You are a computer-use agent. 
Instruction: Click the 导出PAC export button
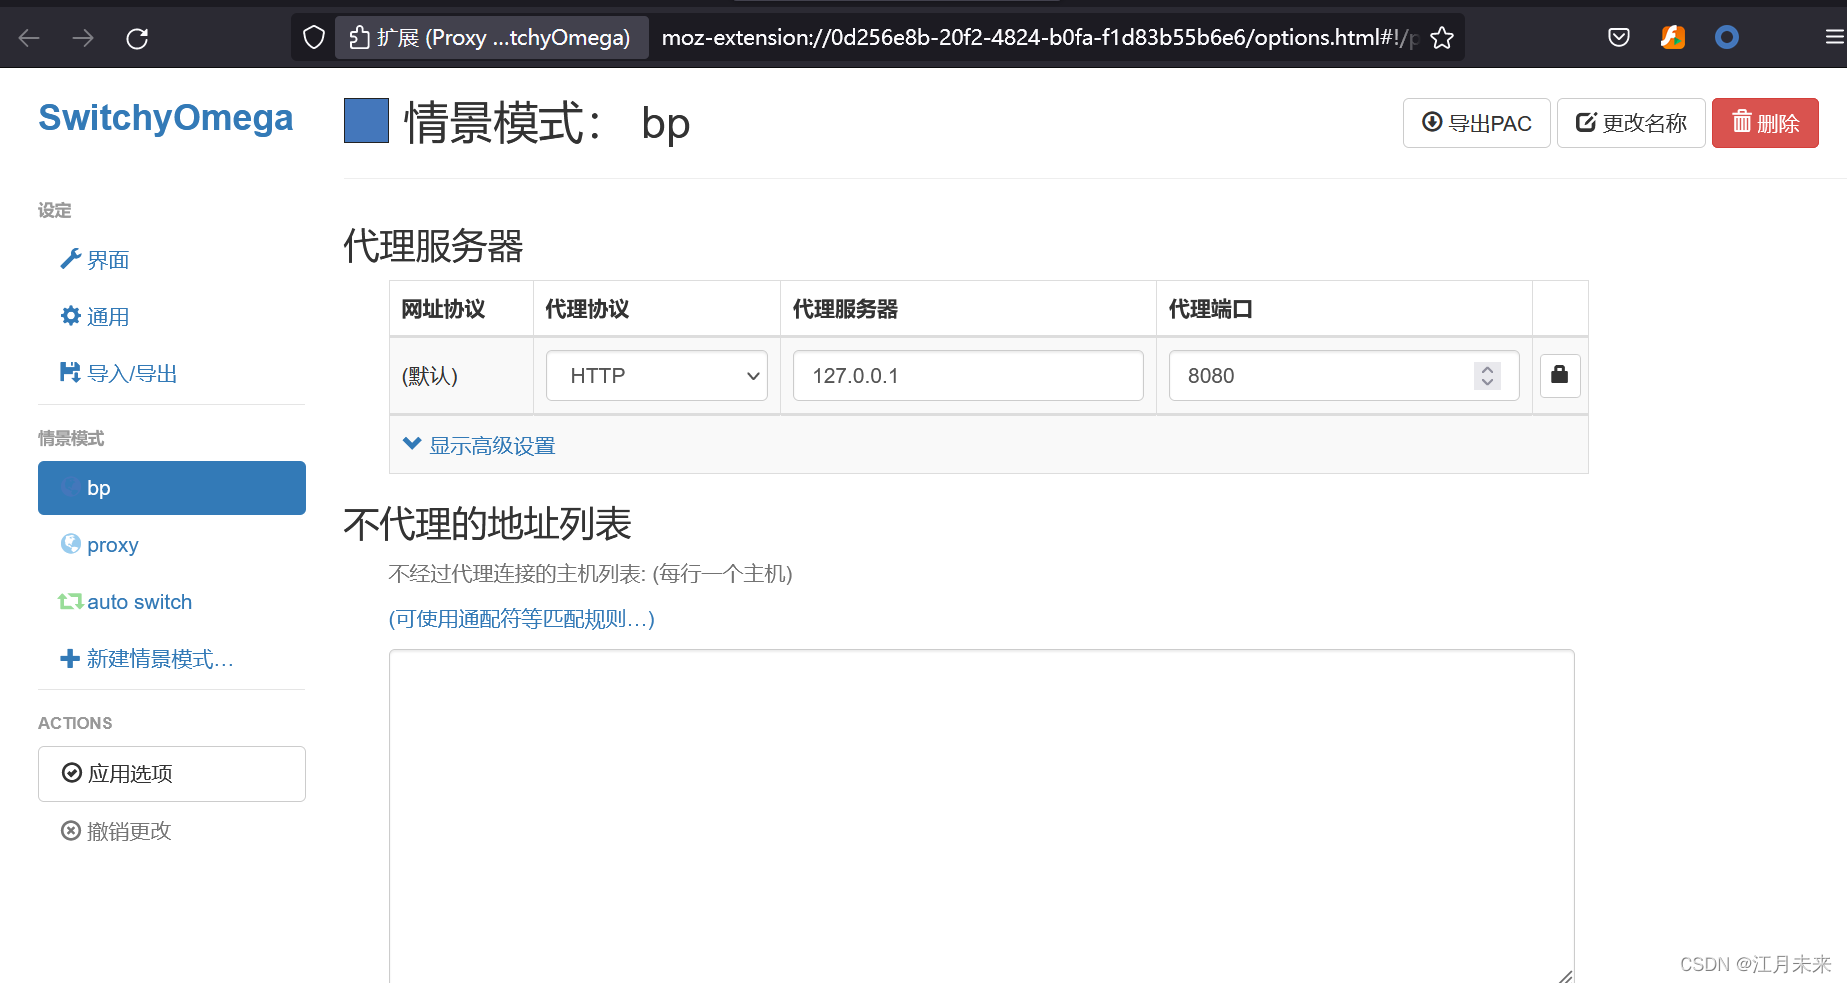[x=1477, y=123]
